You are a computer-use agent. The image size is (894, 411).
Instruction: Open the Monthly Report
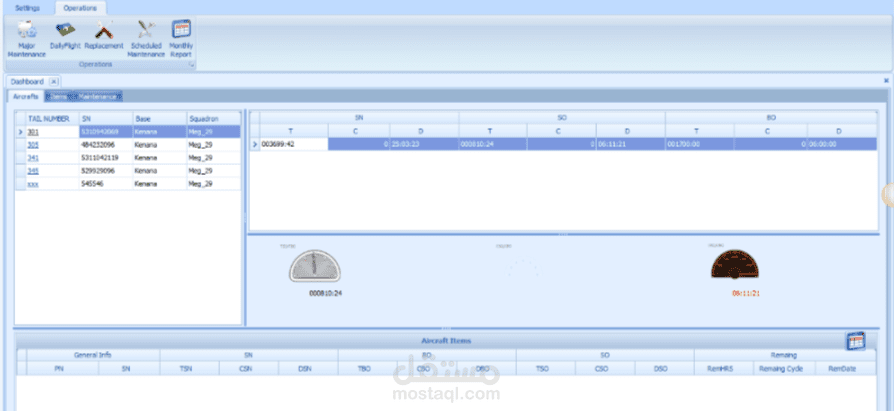click(181, 39)
